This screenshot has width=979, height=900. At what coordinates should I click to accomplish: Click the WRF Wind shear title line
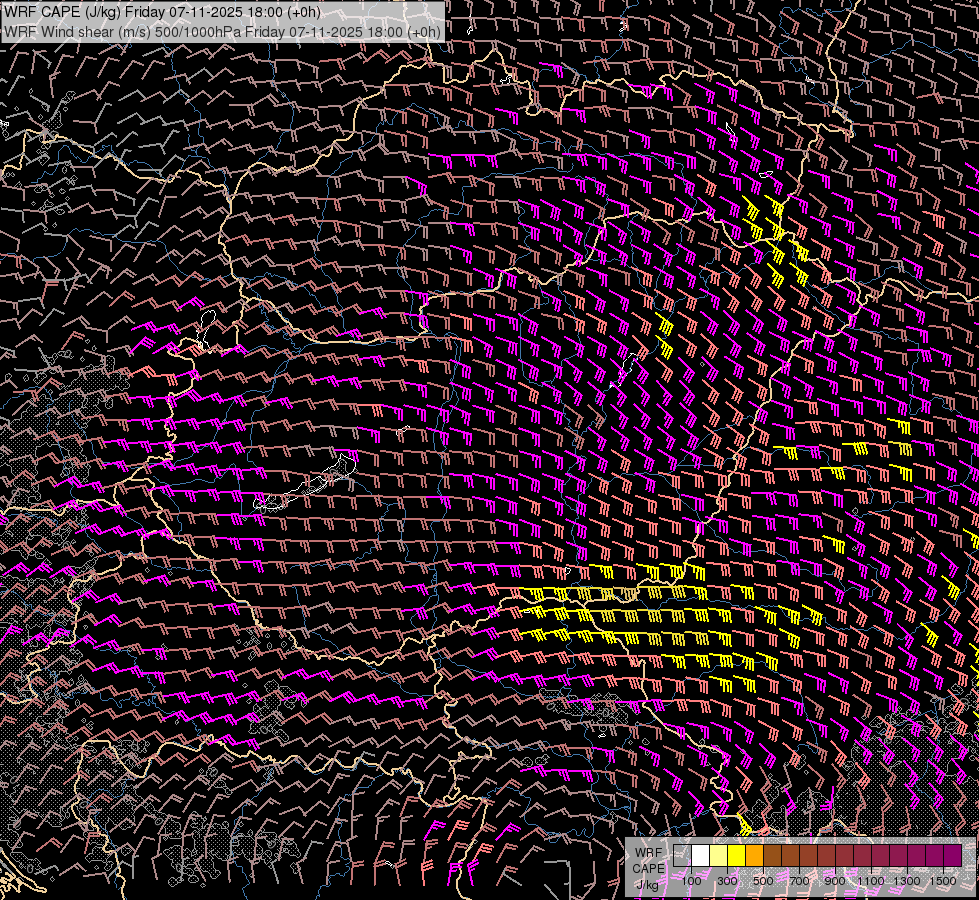pos(222,32)
